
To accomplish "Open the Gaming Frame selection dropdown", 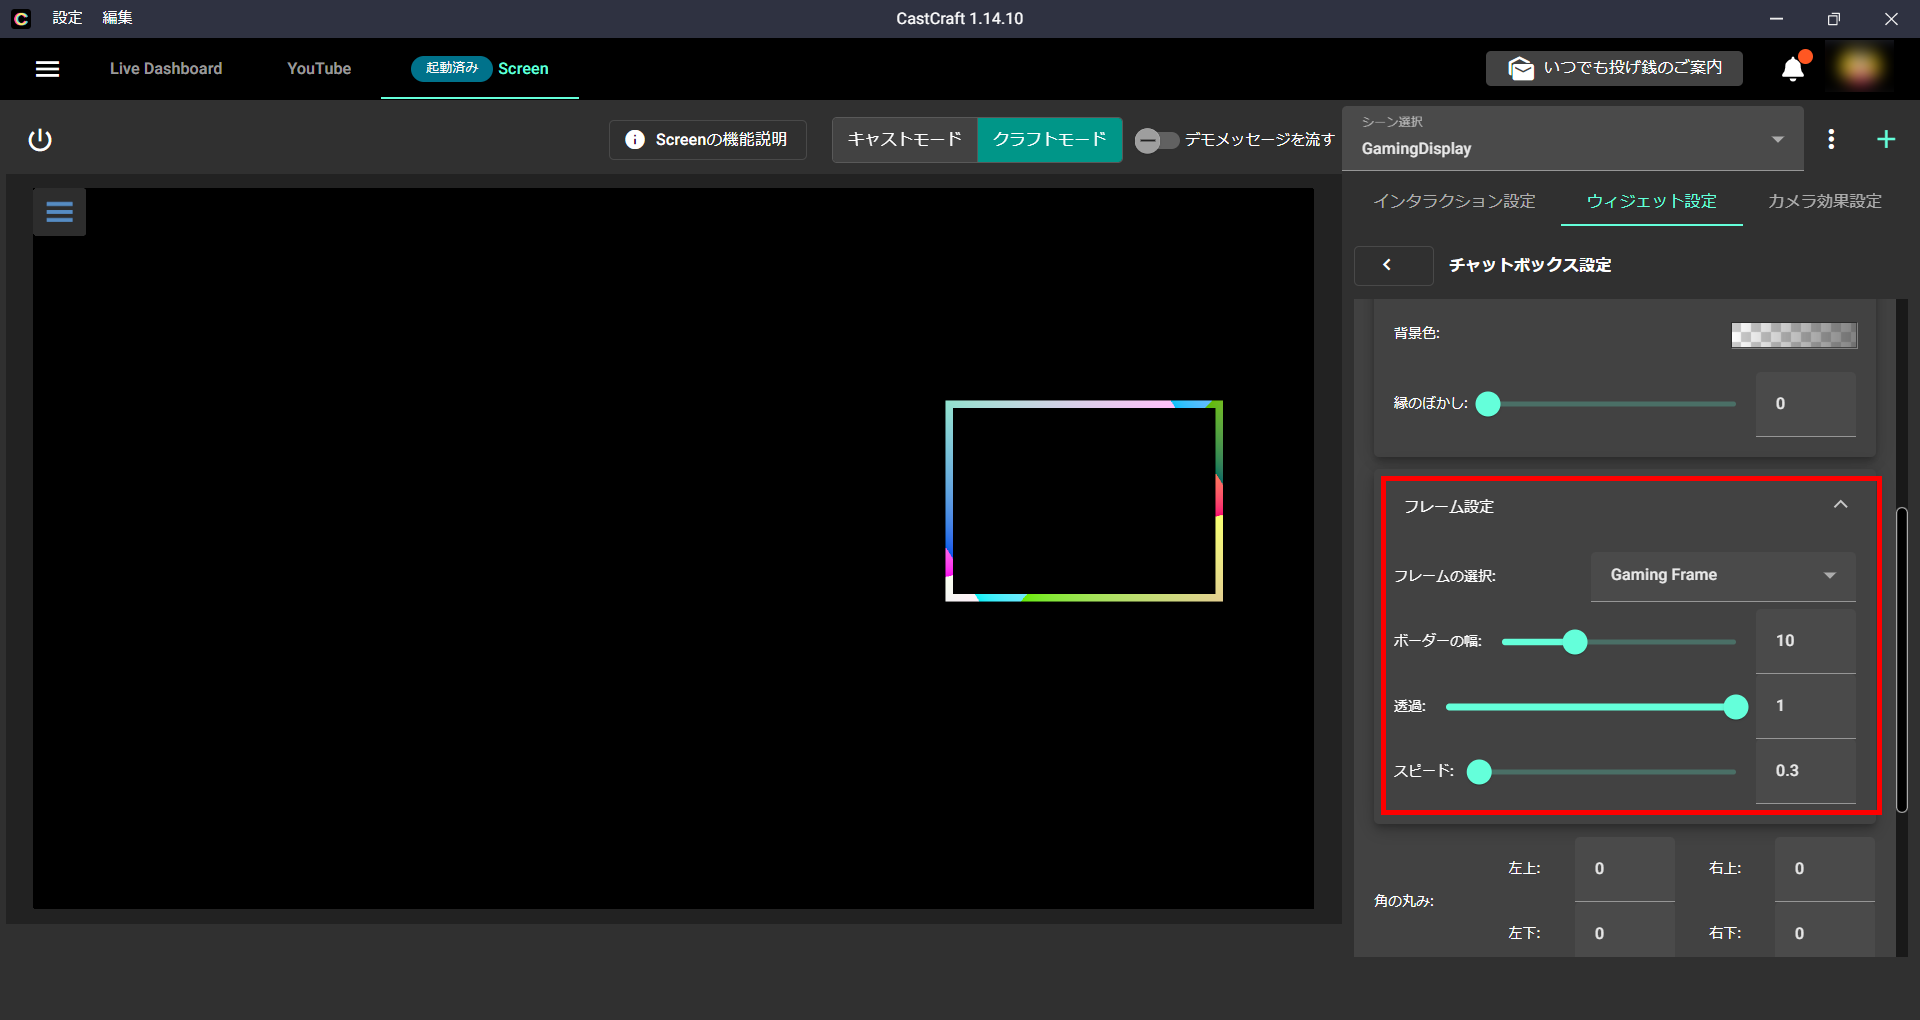I will tap(1722, 576).
